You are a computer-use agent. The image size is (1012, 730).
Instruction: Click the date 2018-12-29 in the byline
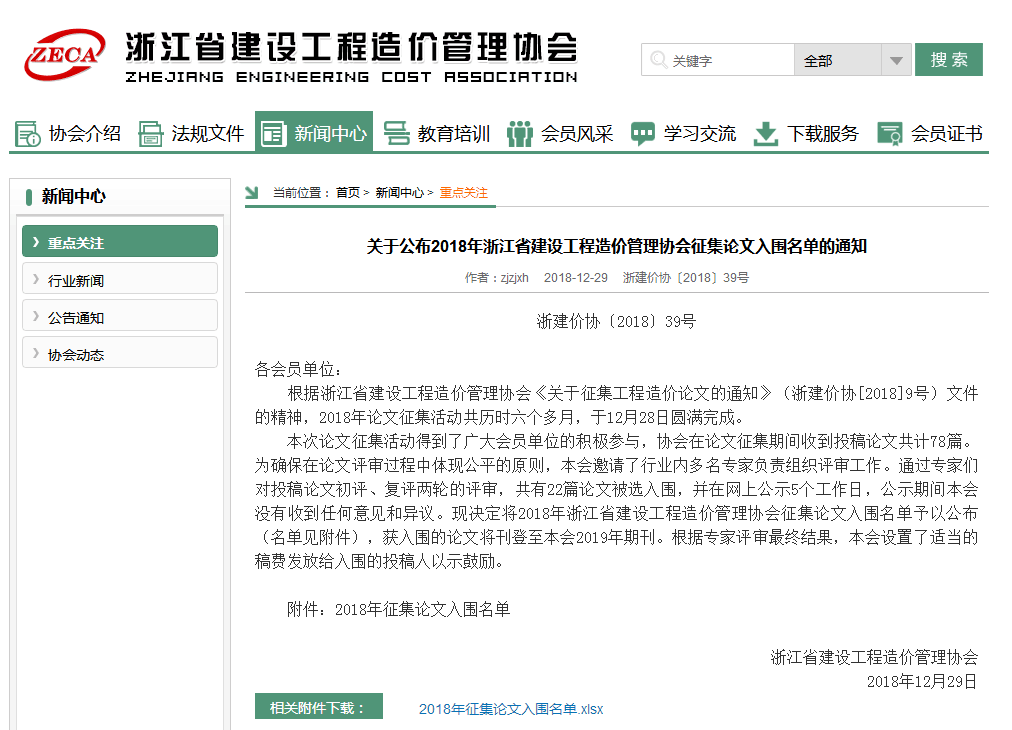576,278
